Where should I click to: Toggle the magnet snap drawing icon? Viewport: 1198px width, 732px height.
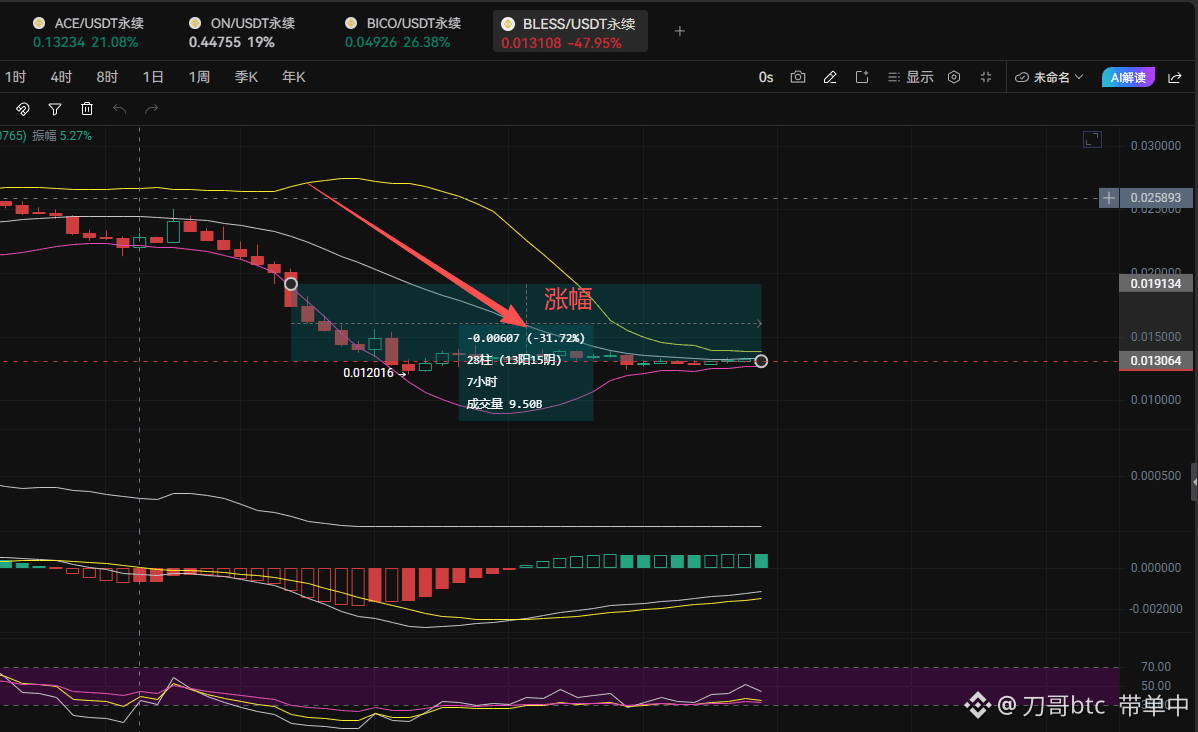[23, 109]
